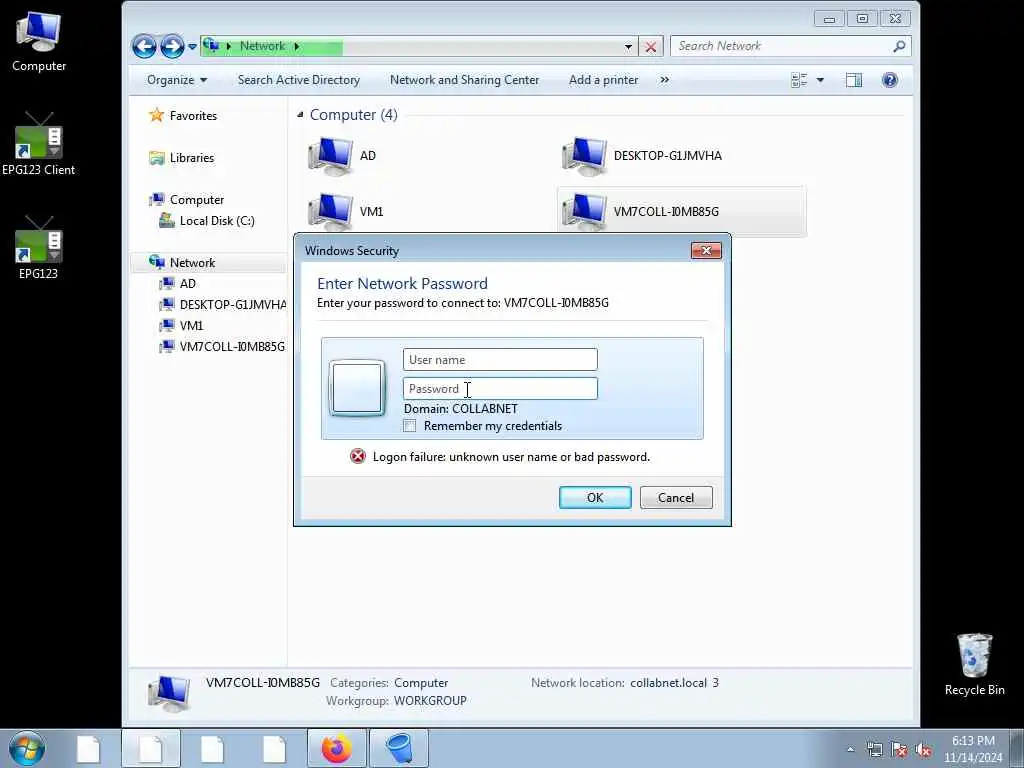Select the AD computer icon in file list

[330, 155]
